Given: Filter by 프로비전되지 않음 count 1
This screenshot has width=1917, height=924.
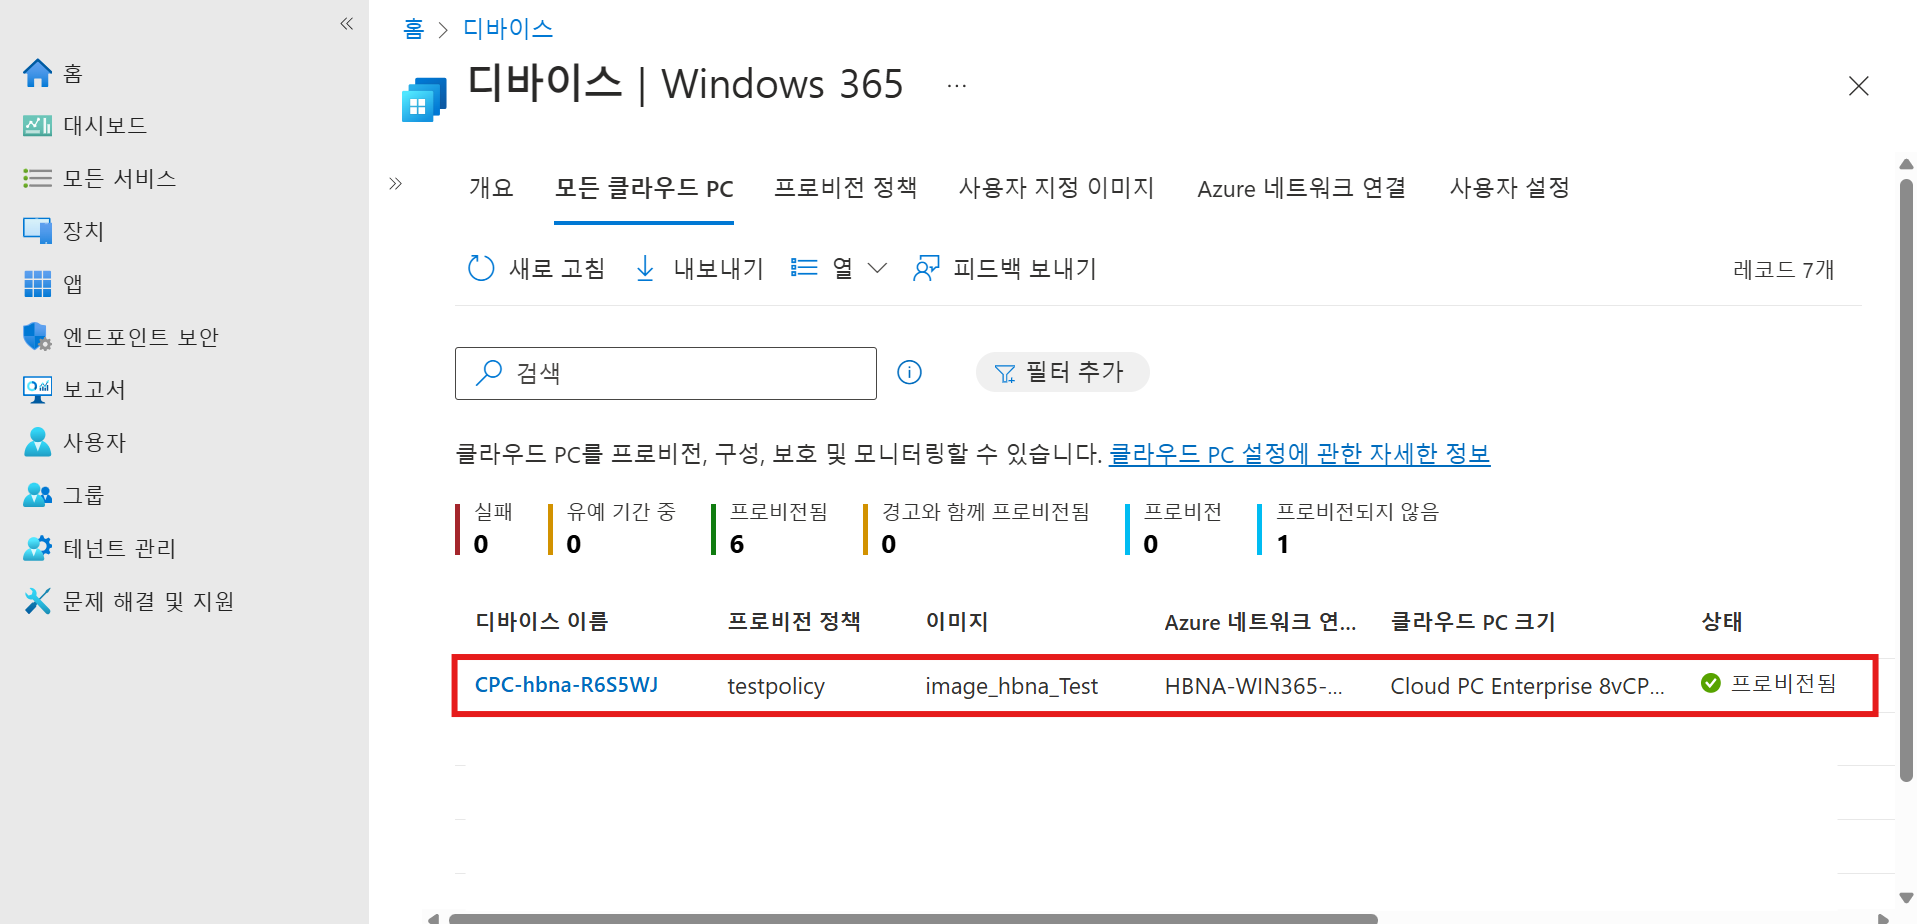Looking at the screenshot, I should point(1349,528).
